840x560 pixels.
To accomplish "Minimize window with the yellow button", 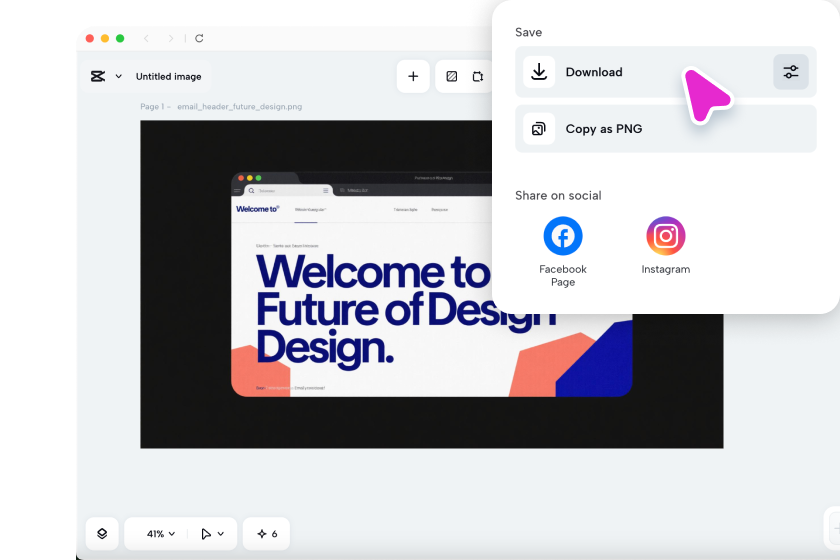I will coord(105,38).
